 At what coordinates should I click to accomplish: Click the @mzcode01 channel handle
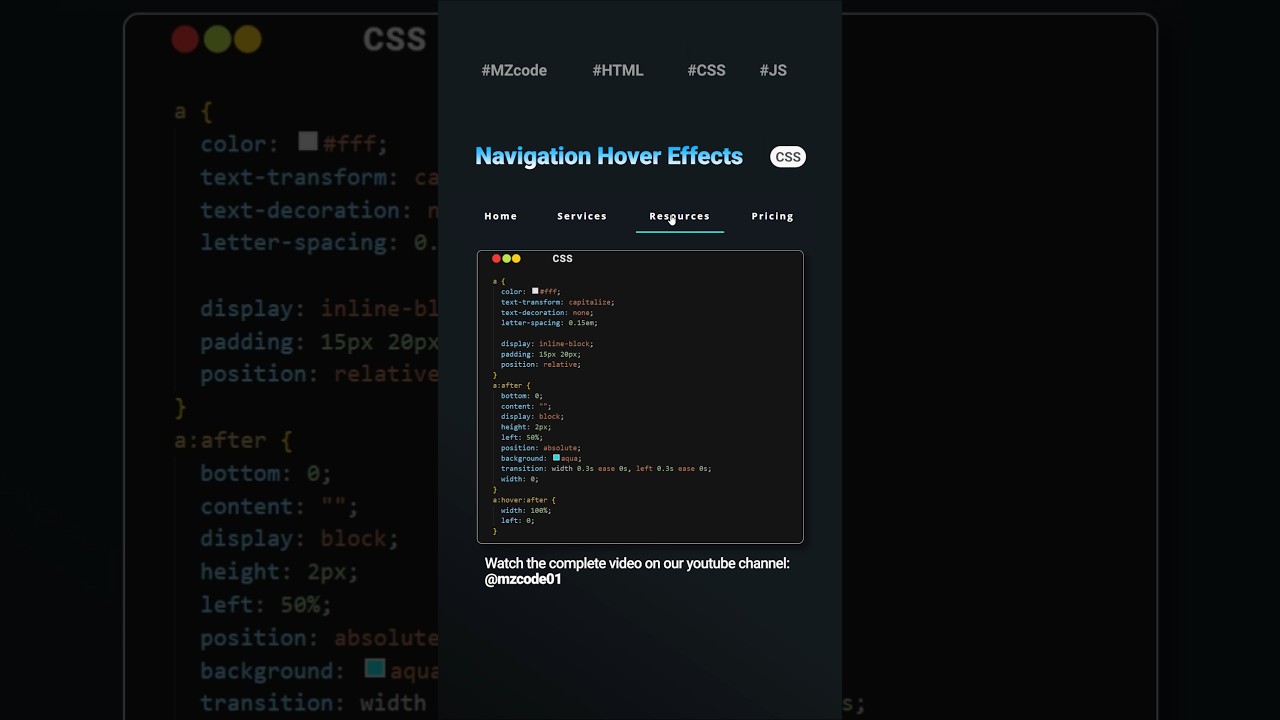click(523, 579)
